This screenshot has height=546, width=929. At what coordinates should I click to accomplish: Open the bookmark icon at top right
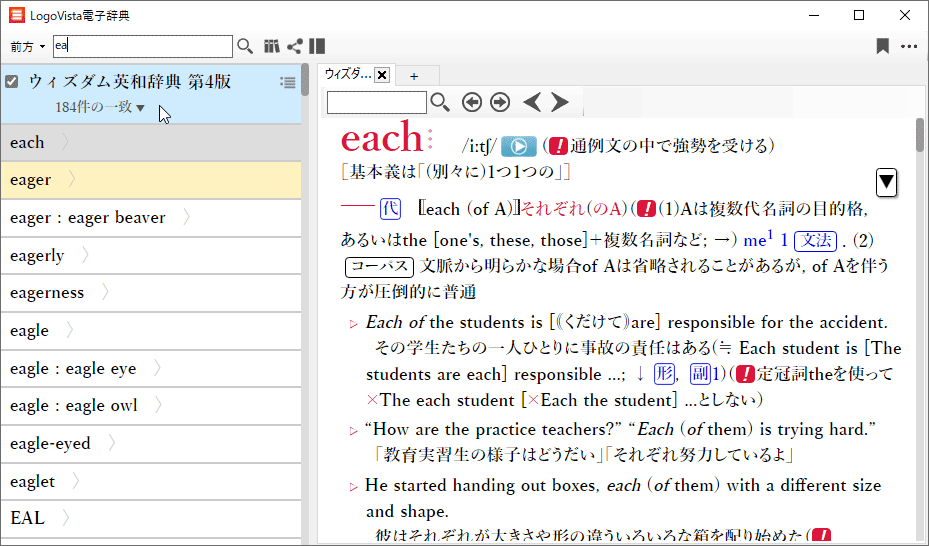(883, 46)
